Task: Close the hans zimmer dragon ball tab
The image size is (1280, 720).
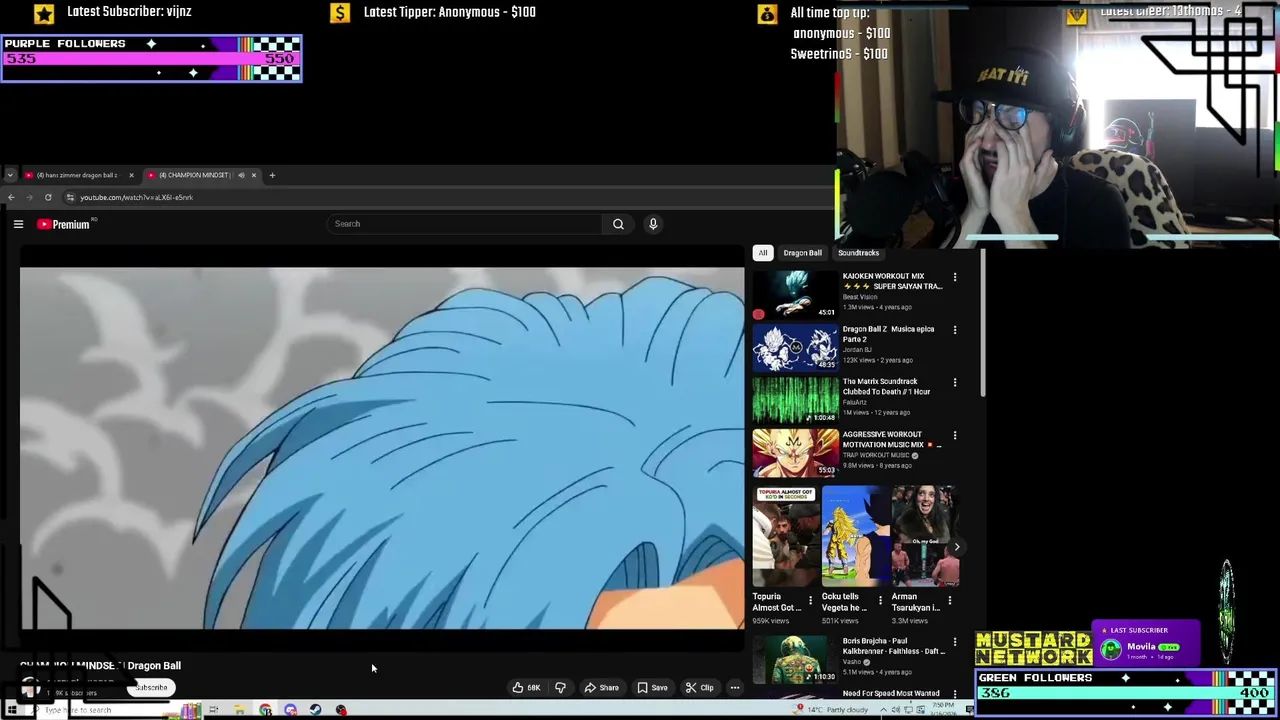Action: 131,175
